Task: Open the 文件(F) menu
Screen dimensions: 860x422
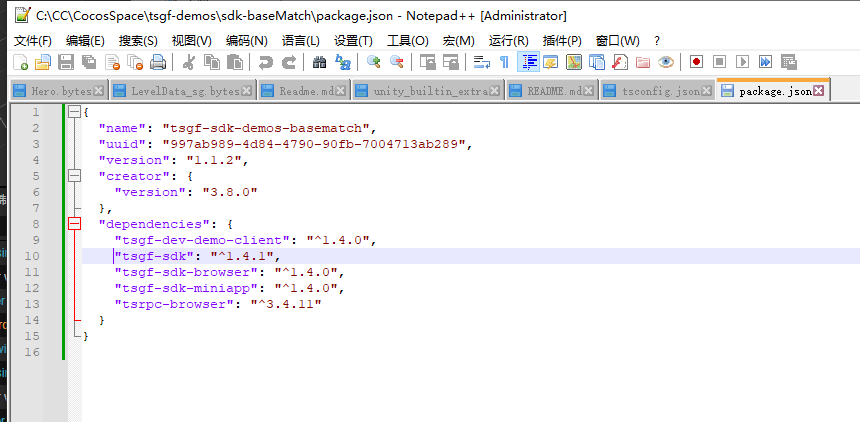Action: pos(32,41)
